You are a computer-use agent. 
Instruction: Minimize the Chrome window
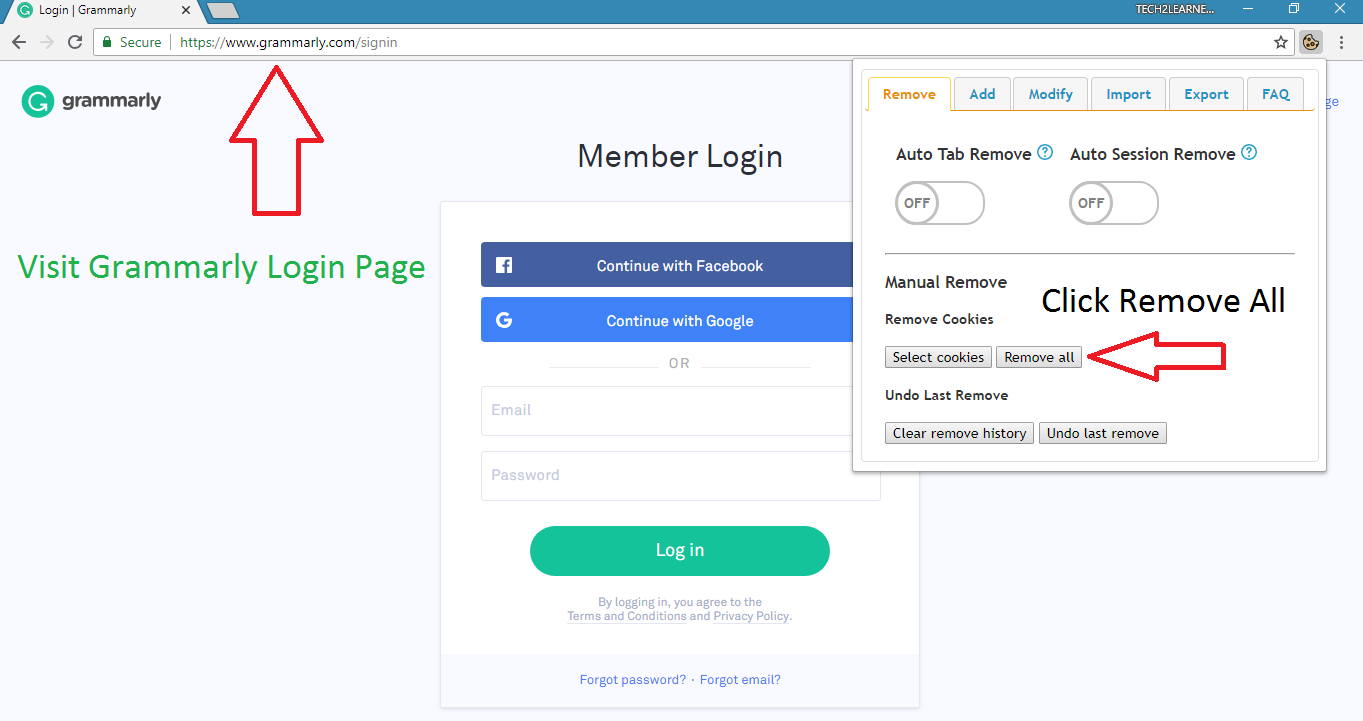1248,9
